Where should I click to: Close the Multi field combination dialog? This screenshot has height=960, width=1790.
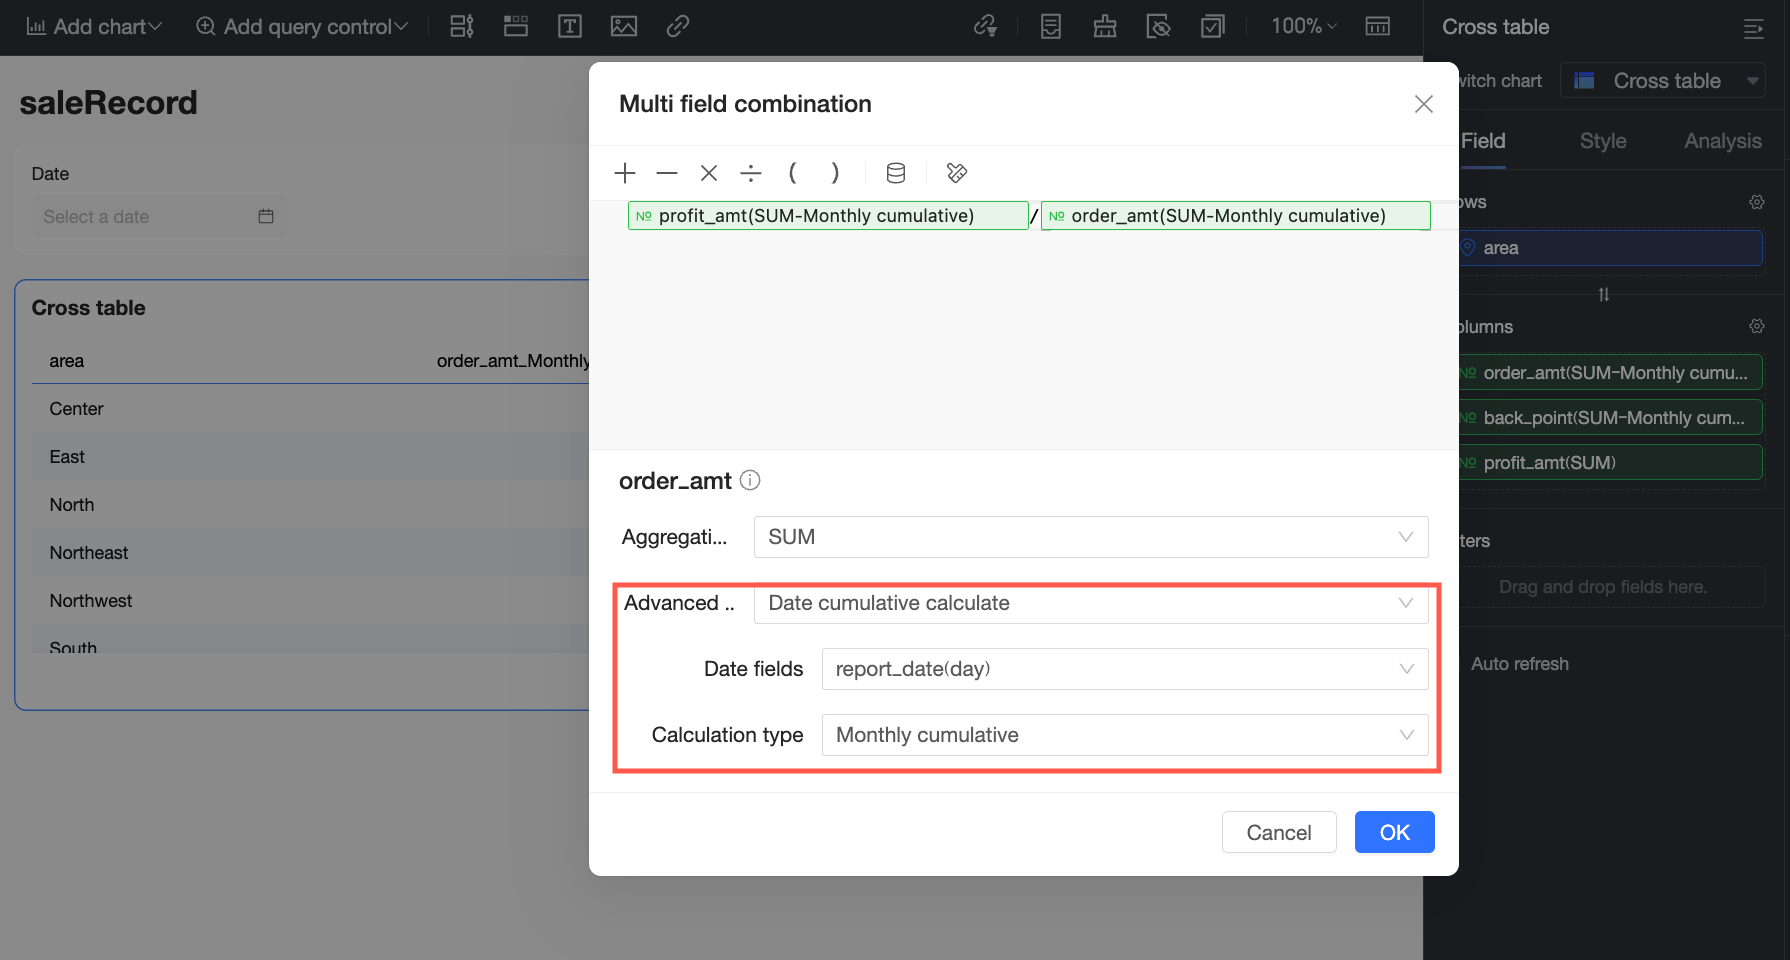1424,104
